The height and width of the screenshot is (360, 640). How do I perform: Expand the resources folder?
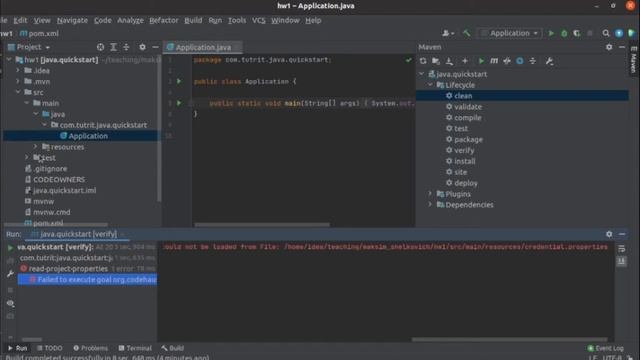[36, 147]
